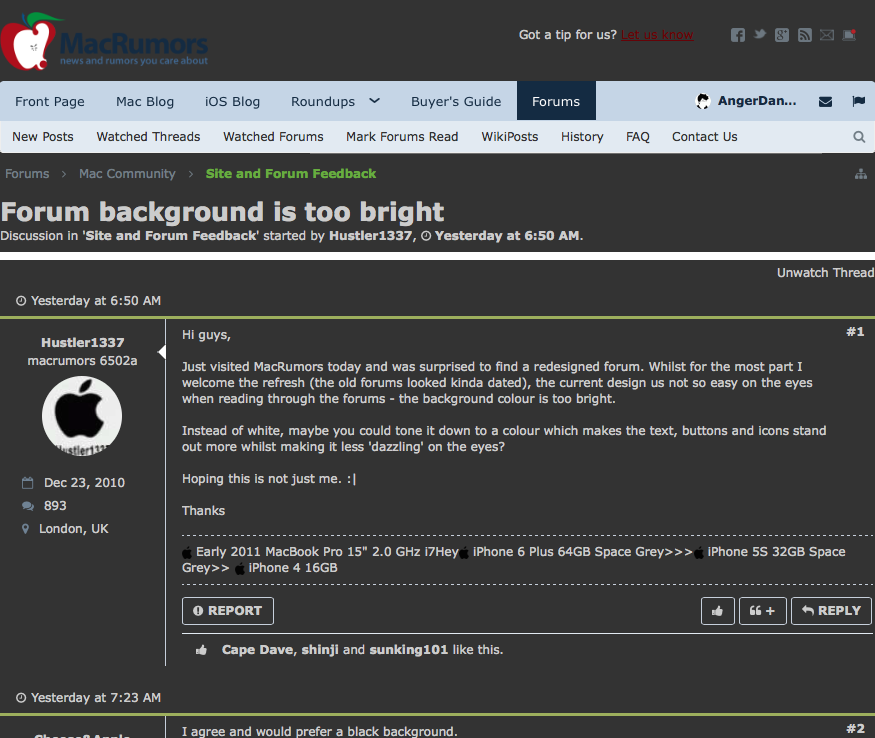Go to Forums in the breadcrumb
Screen dimensions: 875x738
(27, 174)
